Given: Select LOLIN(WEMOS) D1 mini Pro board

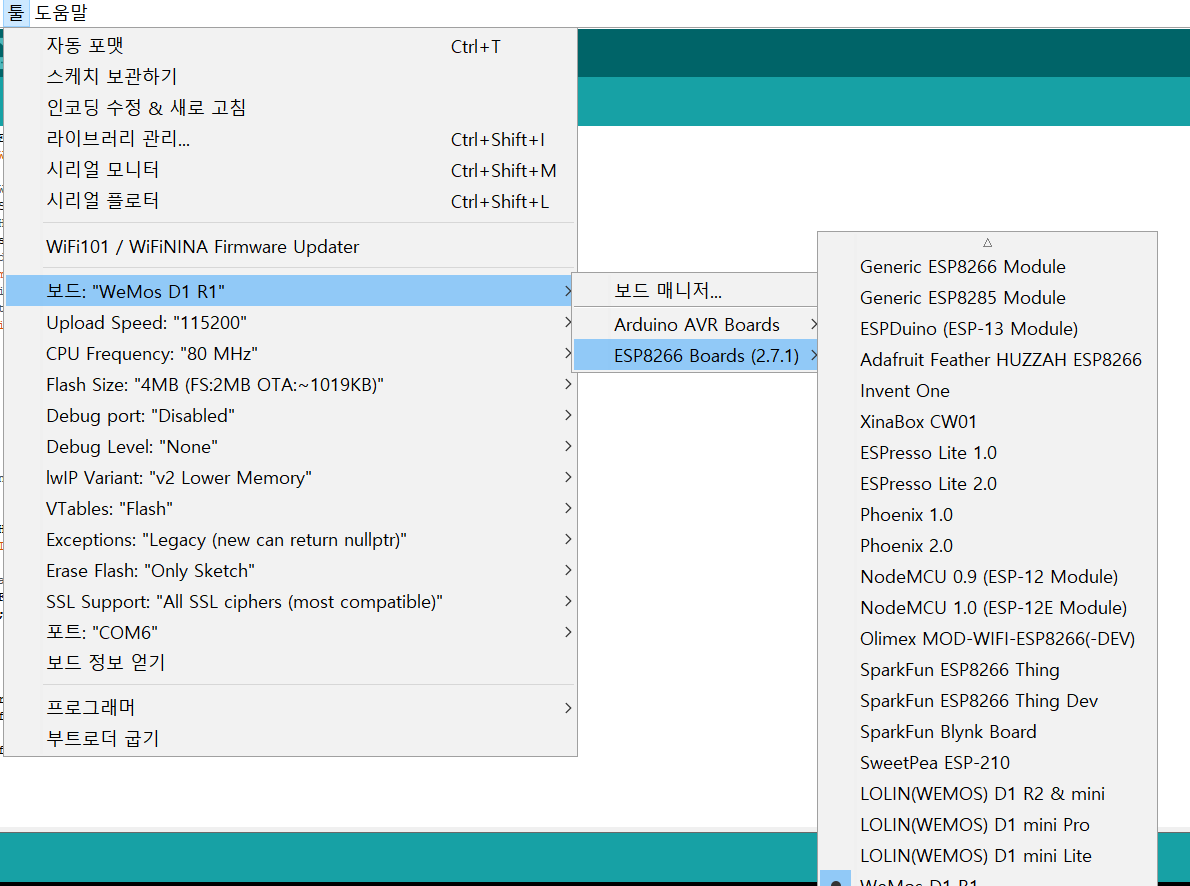Looking at the screenshot, I should [x=987, y=825].
